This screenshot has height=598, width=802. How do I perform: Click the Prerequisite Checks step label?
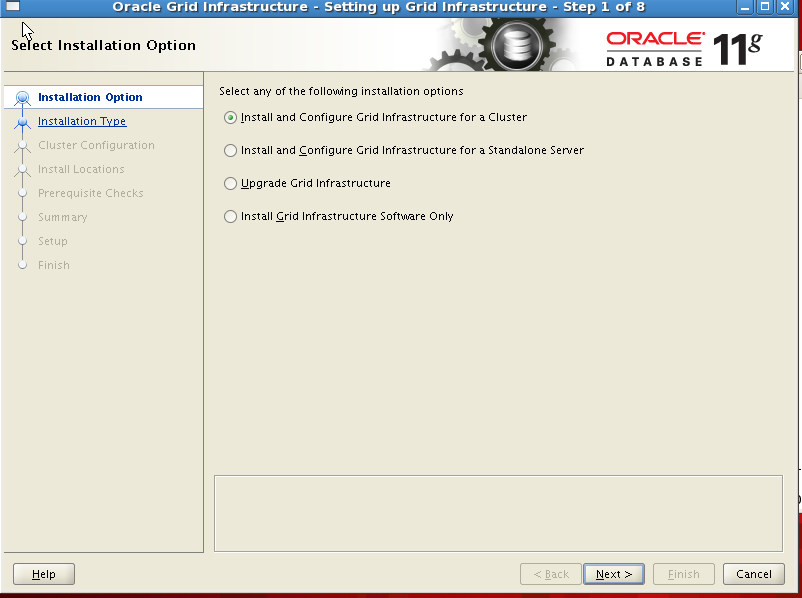click(x=91, y=193)
